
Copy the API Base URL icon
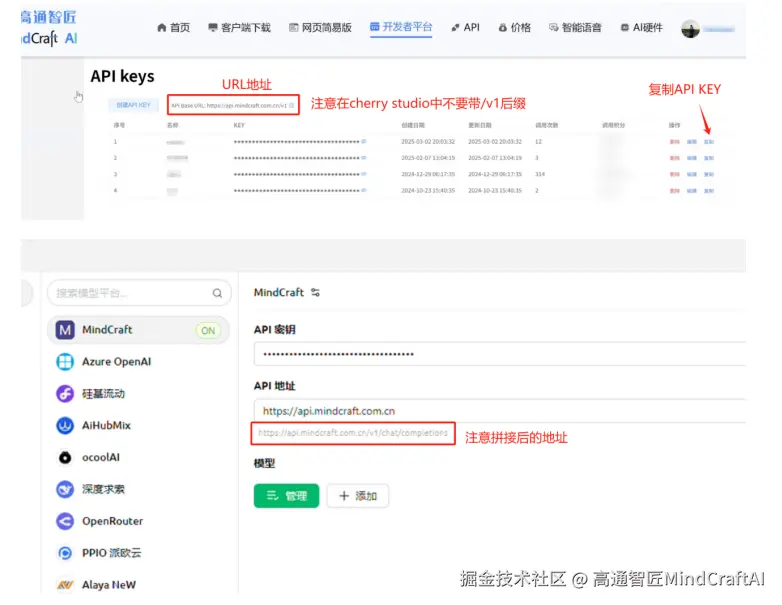click(292, 105)
